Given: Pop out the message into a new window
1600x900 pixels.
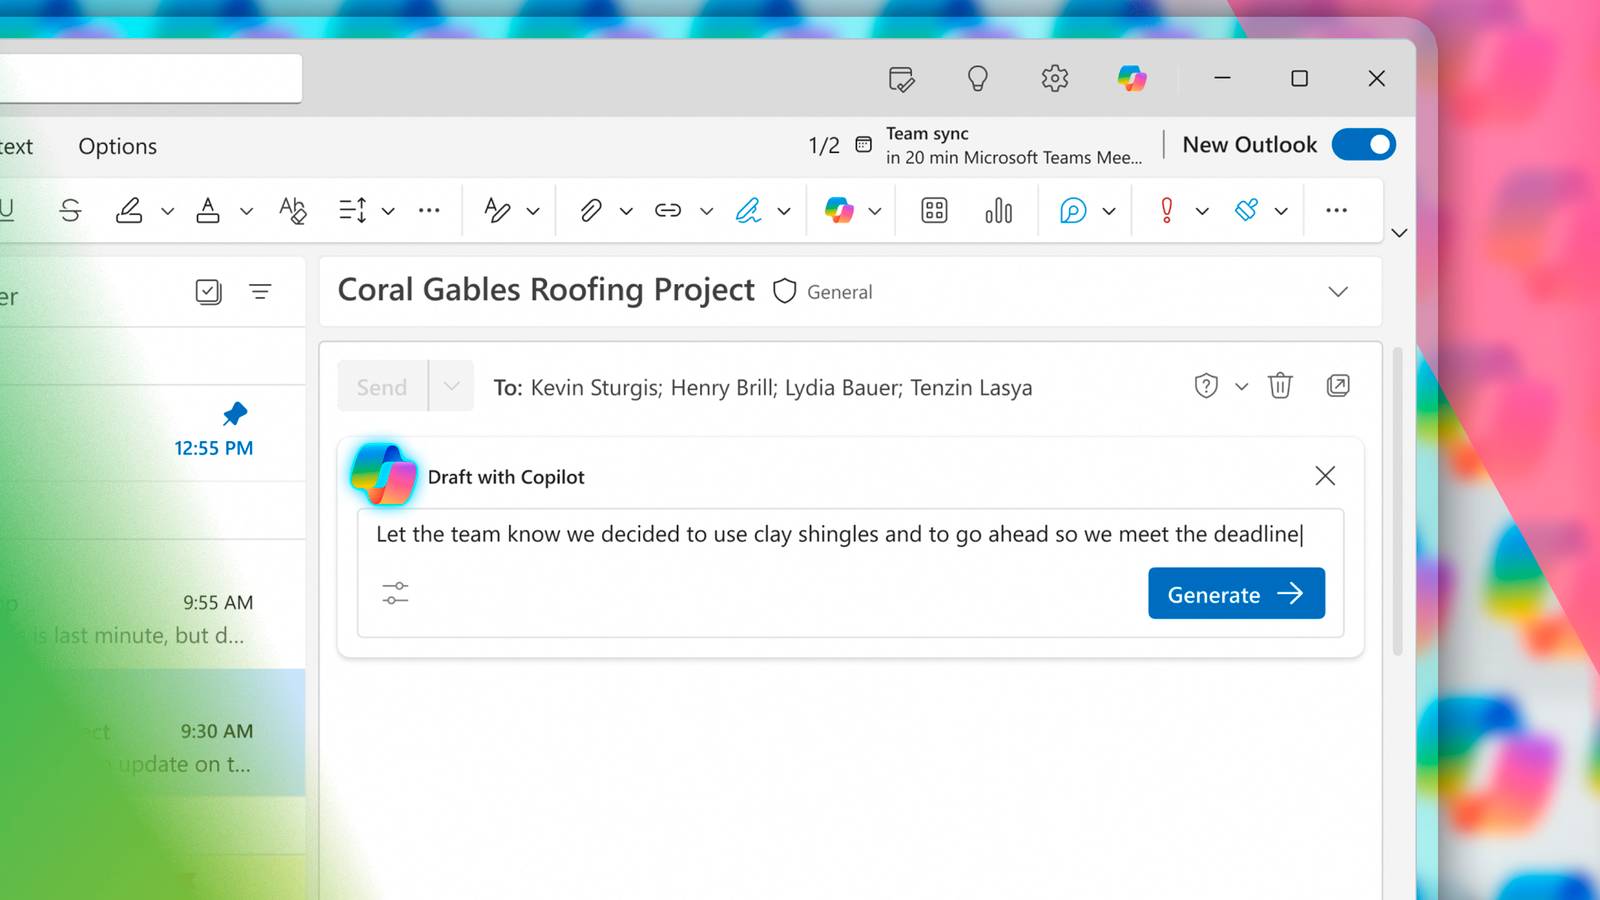Looking at the screenshot, I should tap(1338, 386).
